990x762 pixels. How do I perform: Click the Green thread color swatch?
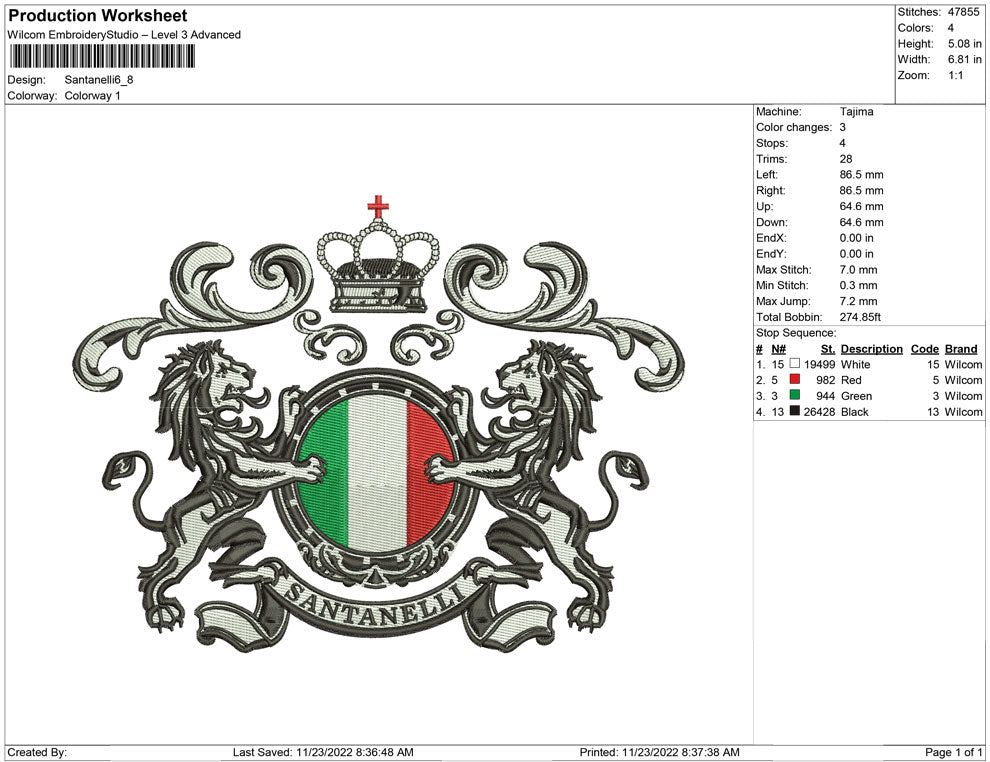795,395
